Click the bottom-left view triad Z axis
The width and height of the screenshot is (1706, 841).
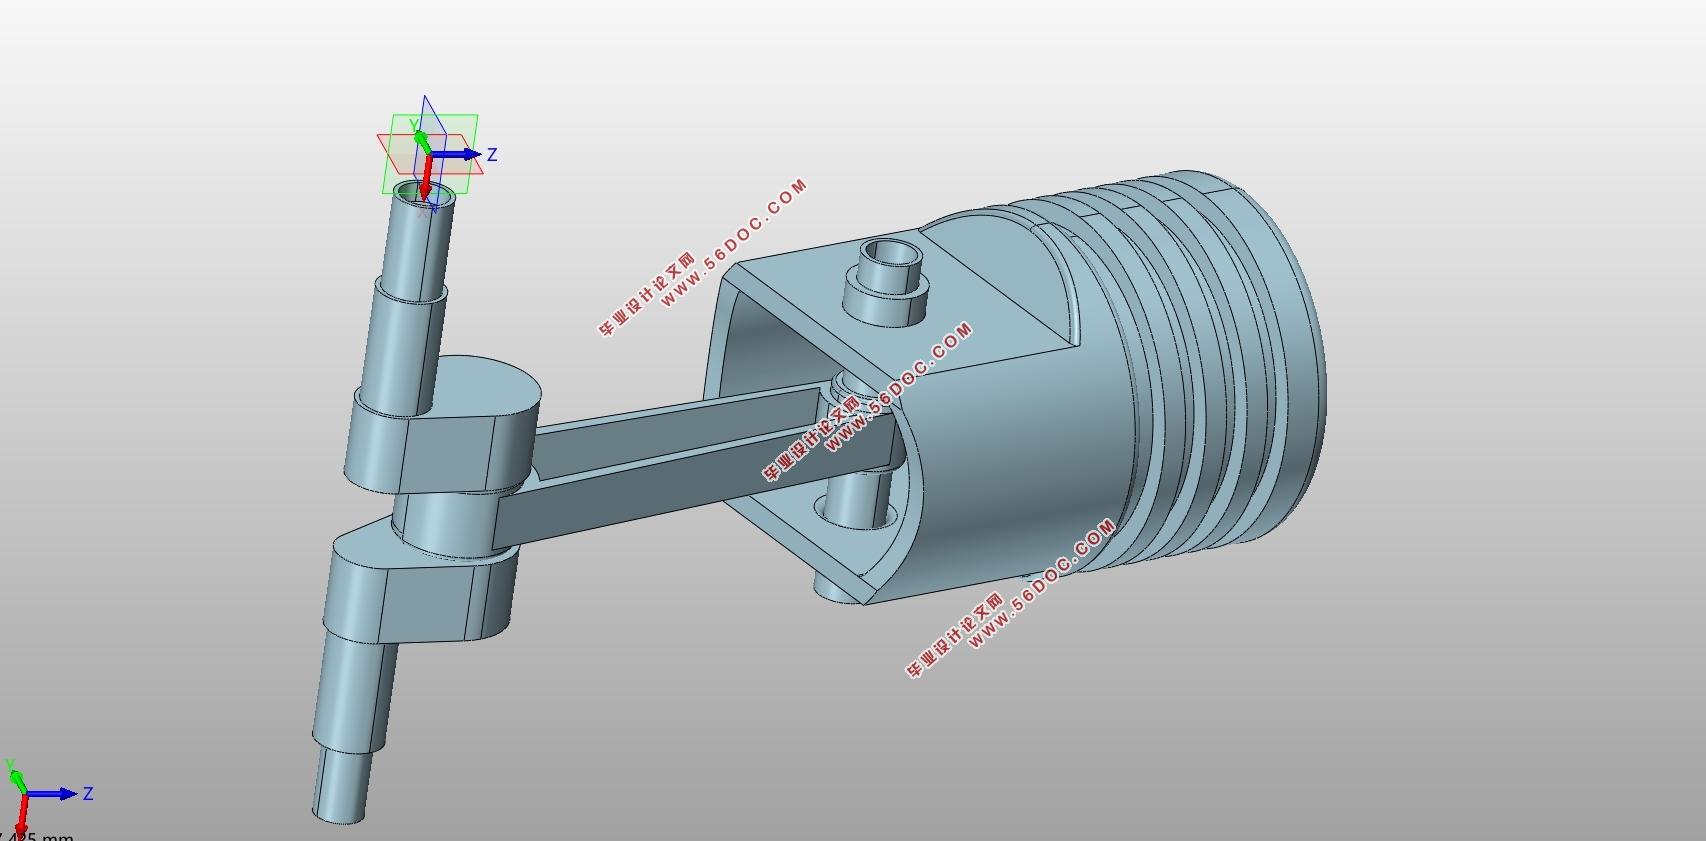tap(52, 794)
